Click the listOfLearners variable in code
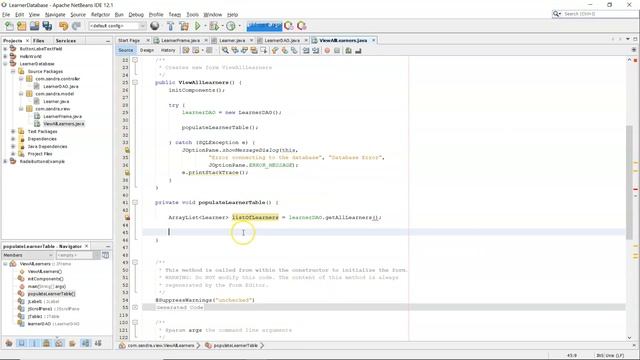The width and height of the screenshot is (640, 360). pyautogui.click(x=255, y=217)
